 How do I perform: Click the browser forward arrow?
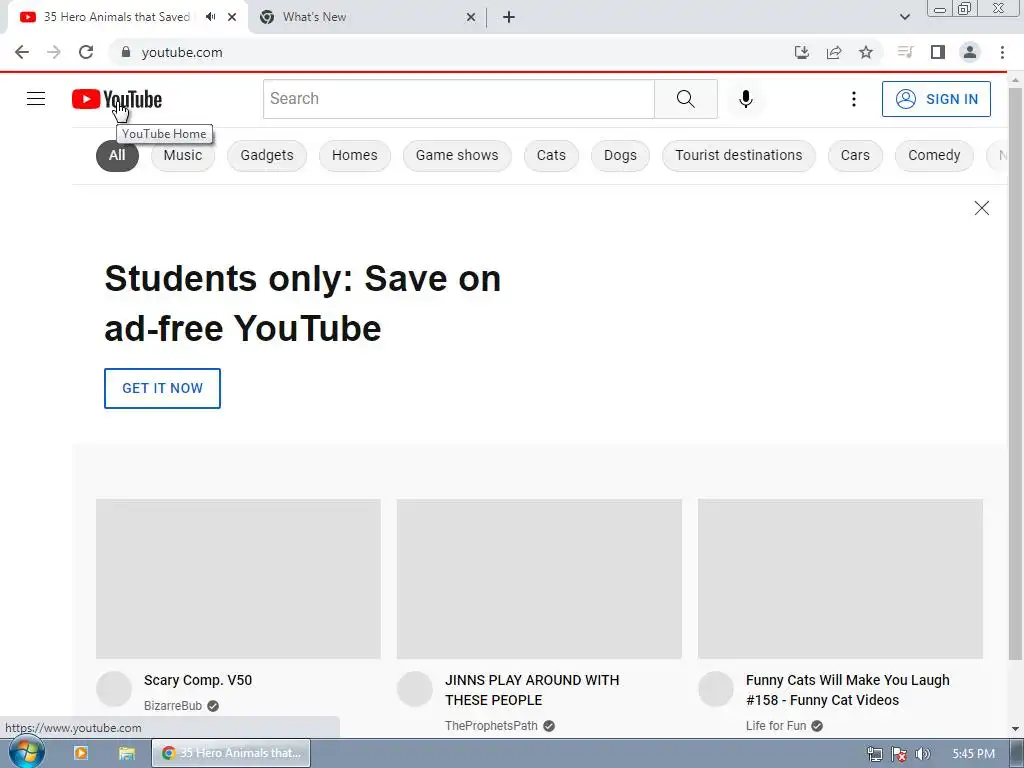tap(54, 52)
